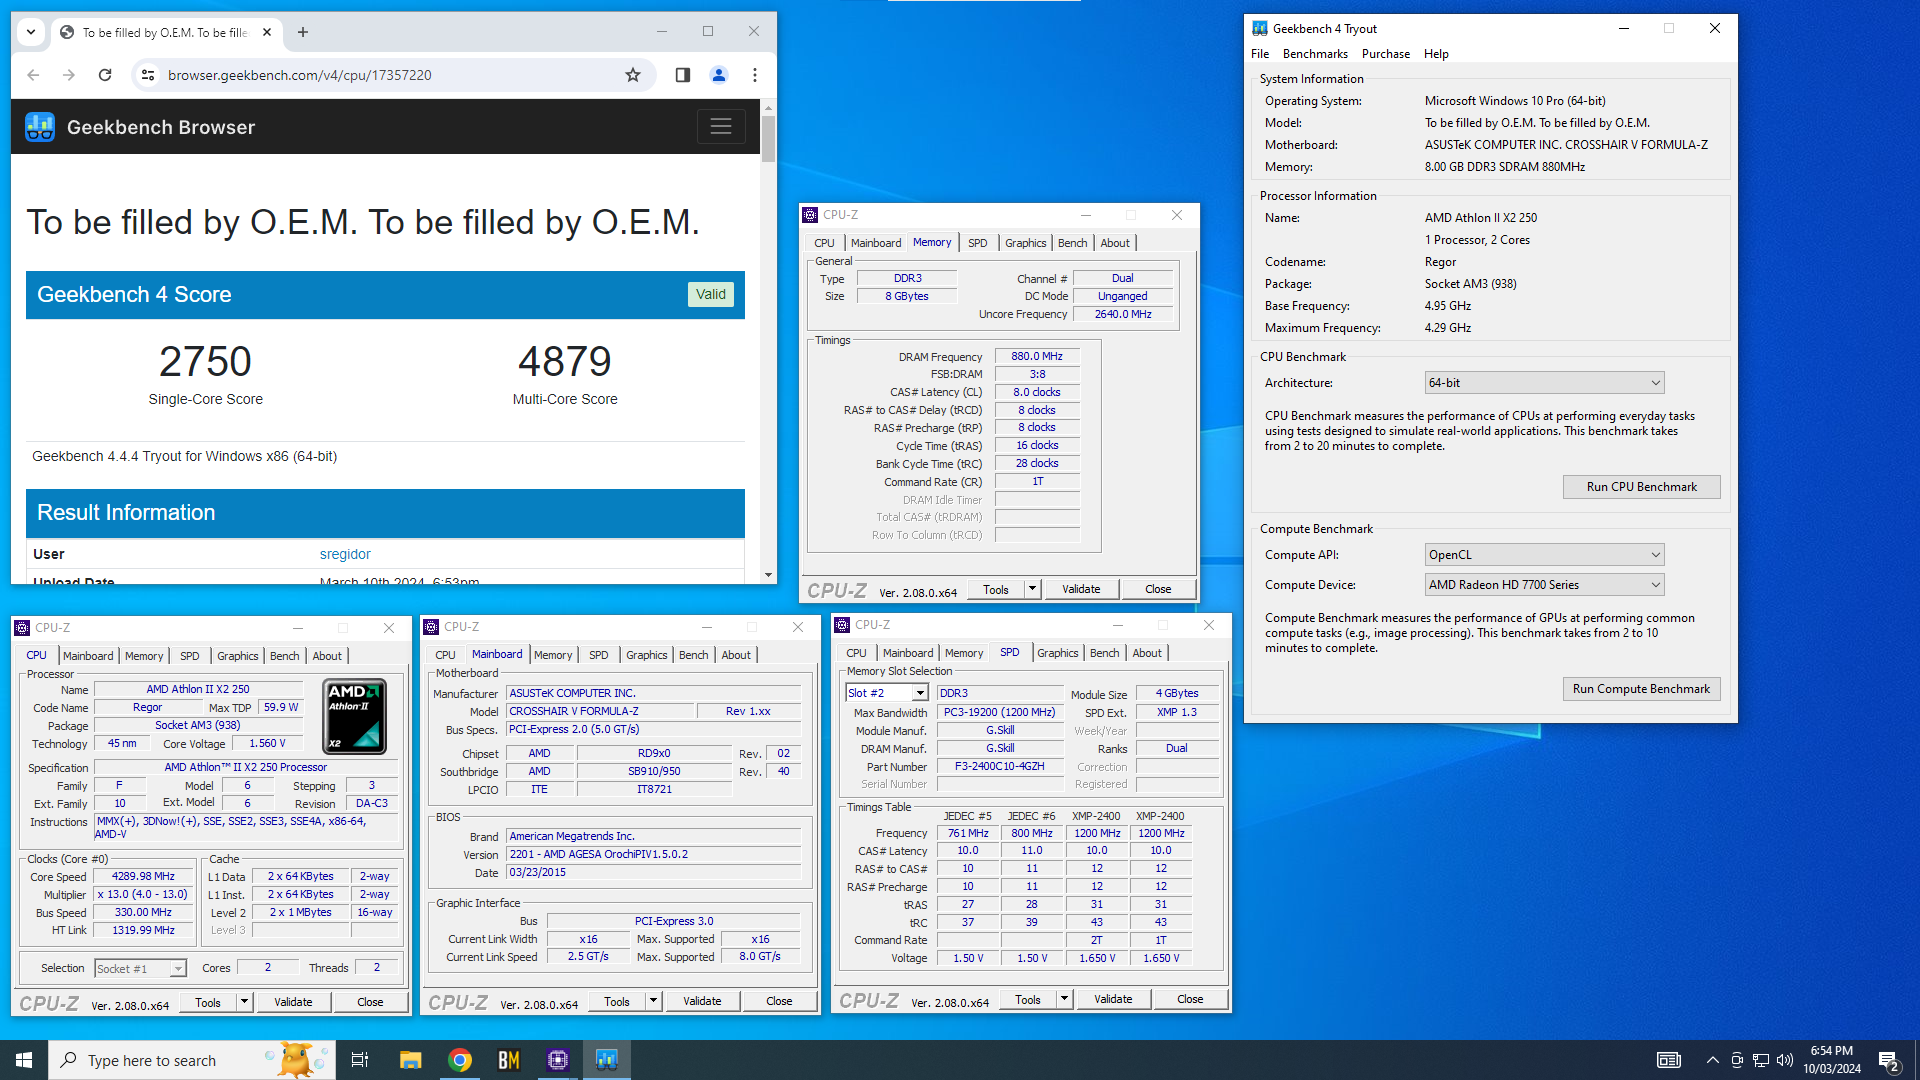
Task: Show hidden tray icons chevron
Action: [x=1713, y=1060]
